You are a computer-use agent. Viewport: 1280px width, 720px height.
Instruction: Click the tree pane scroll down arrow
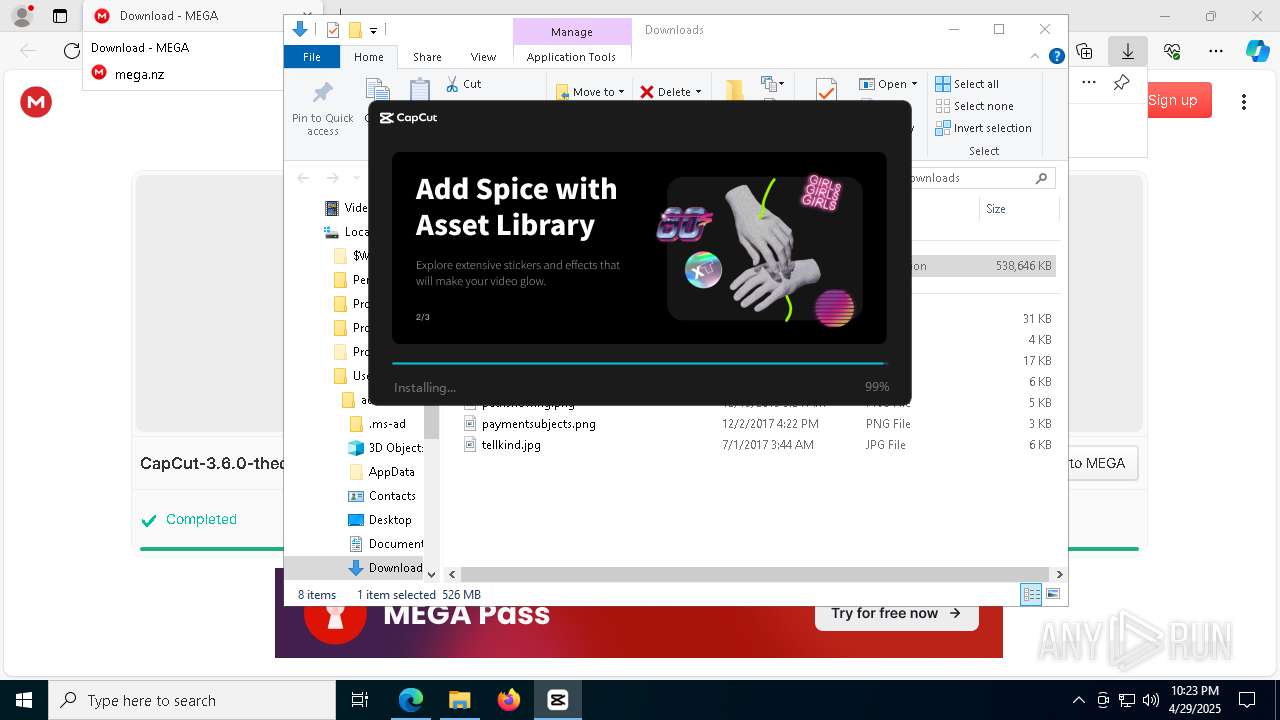click(432, 574)
